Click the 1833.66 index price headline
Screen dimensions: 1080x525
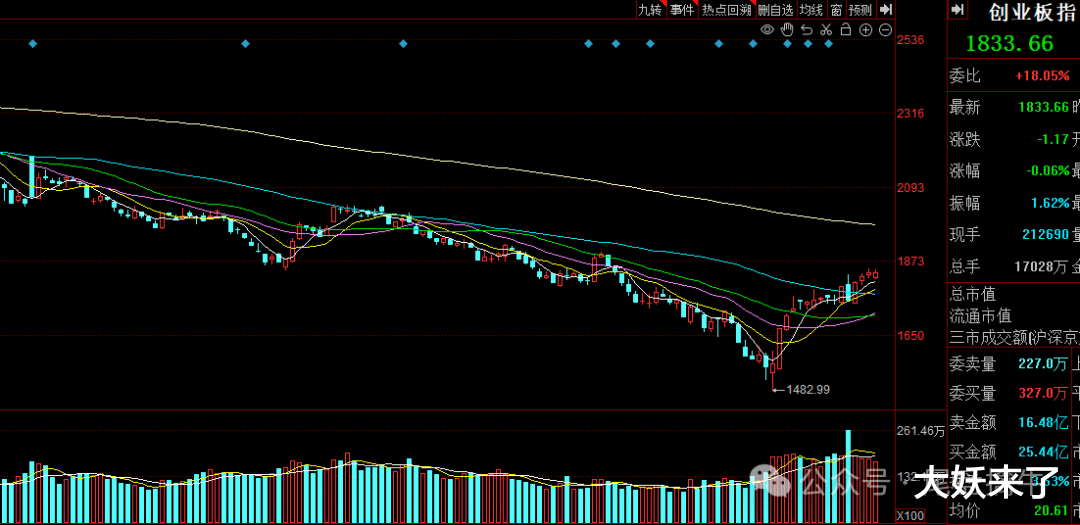(1009, 43)
